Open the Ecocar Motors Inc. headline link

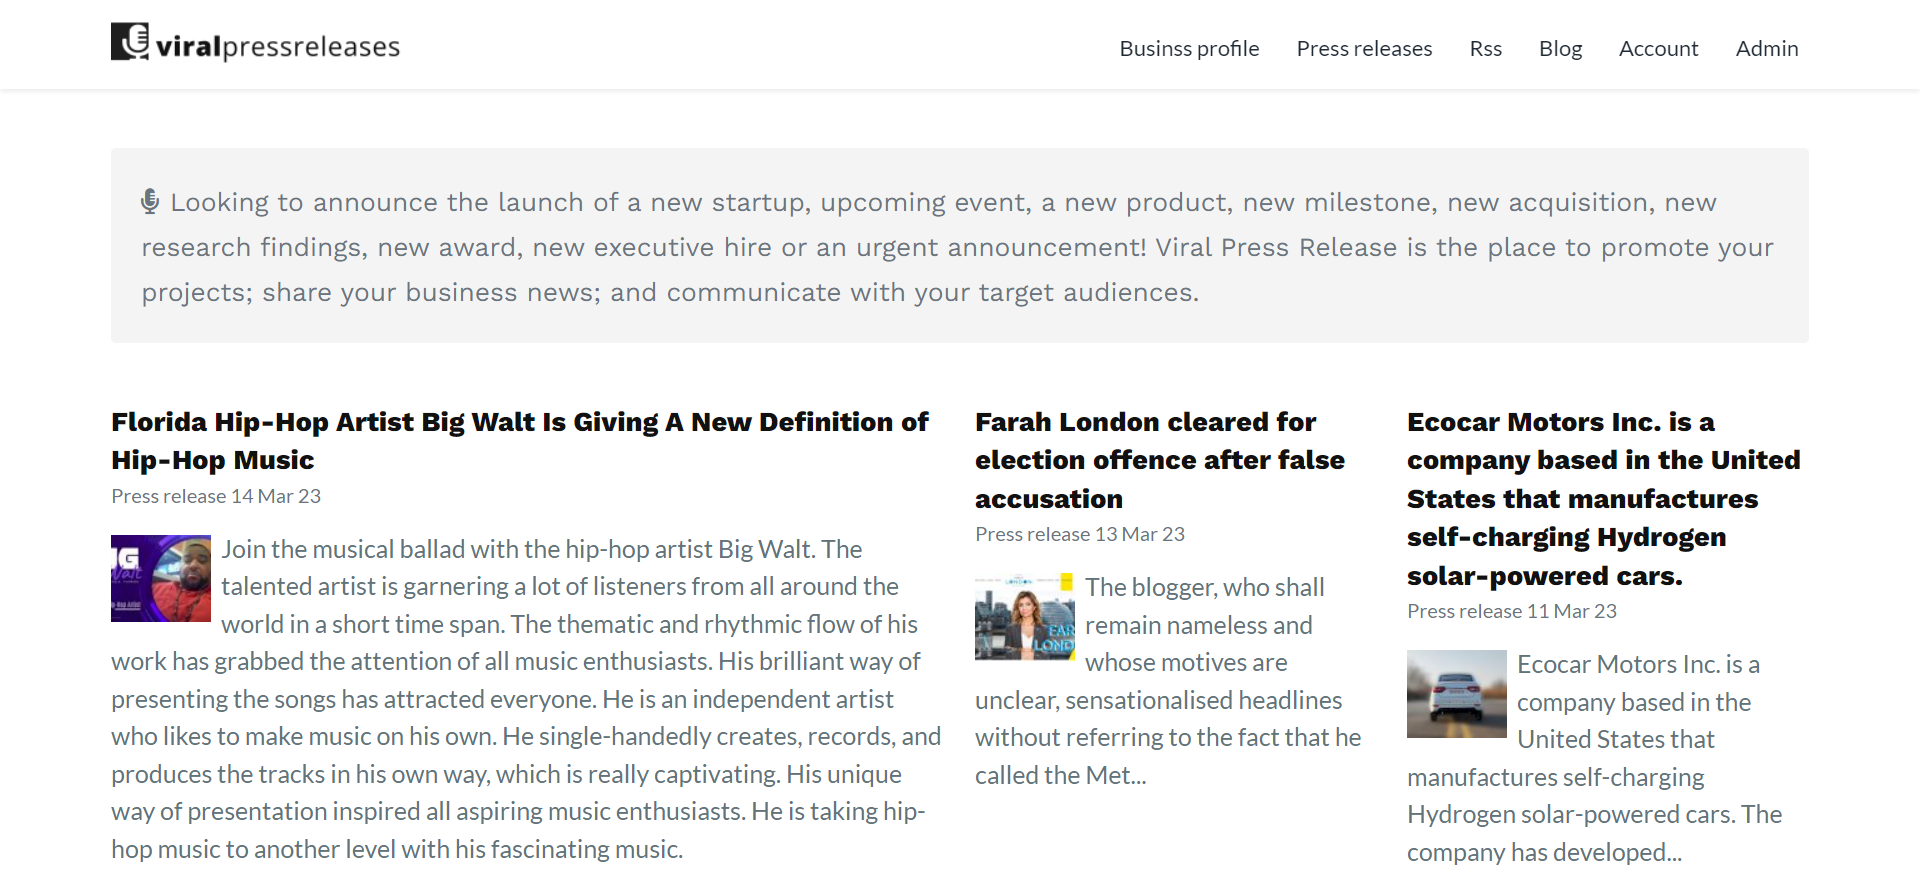1603,498
